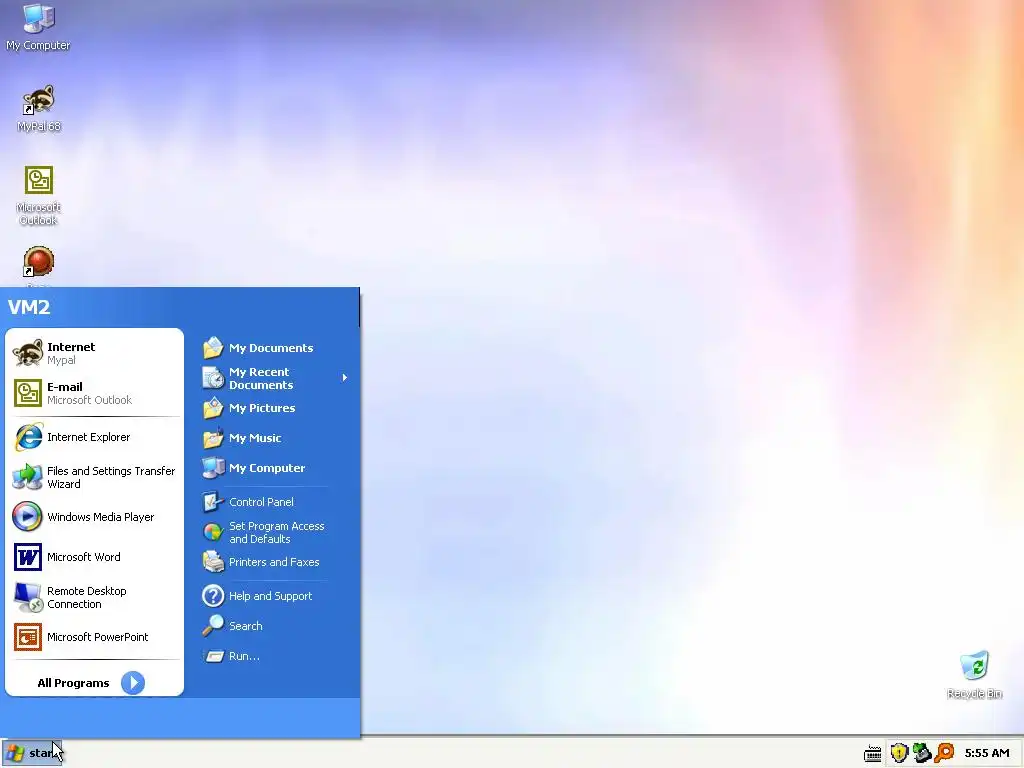Click Files and Settings Transfer Wizard icon

pos(27,477)
